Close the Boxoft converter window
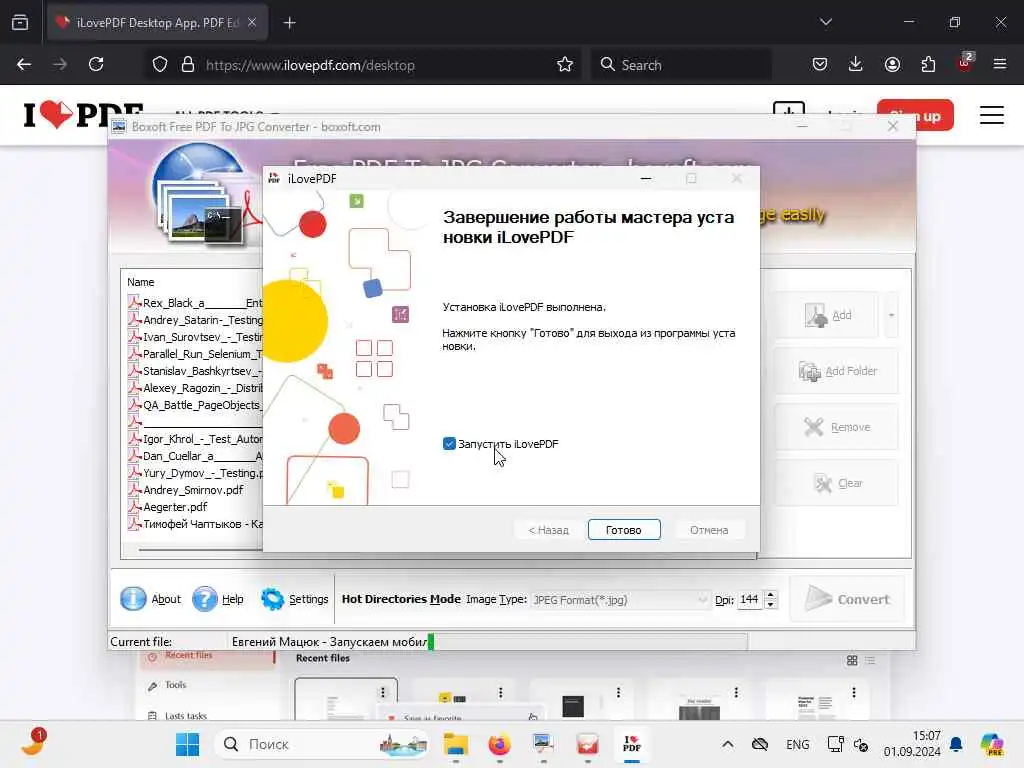The image size is (1024, 768). click(893, 127)
